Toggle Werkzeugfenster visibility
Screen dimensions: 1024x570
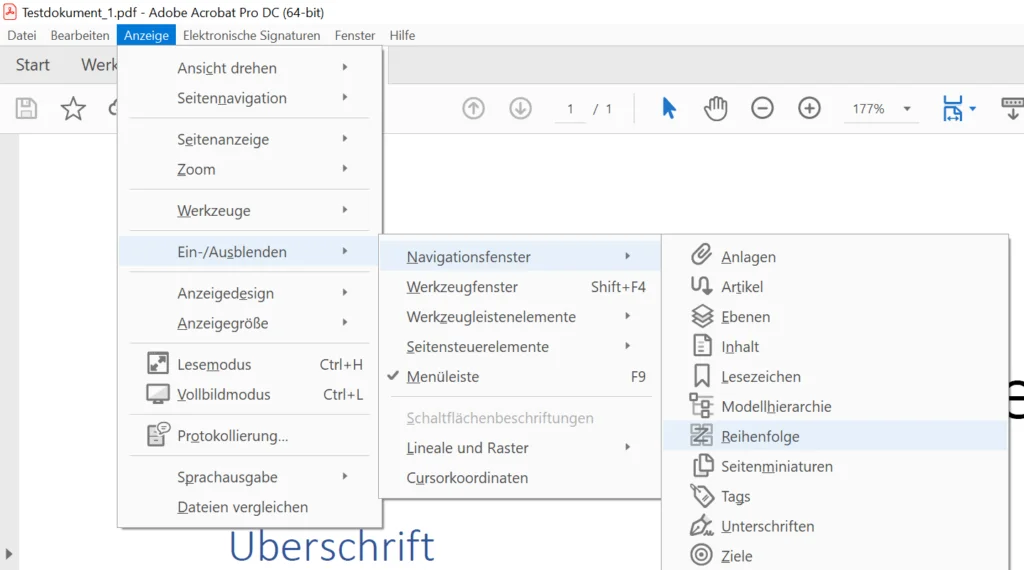tap(462, 287)
